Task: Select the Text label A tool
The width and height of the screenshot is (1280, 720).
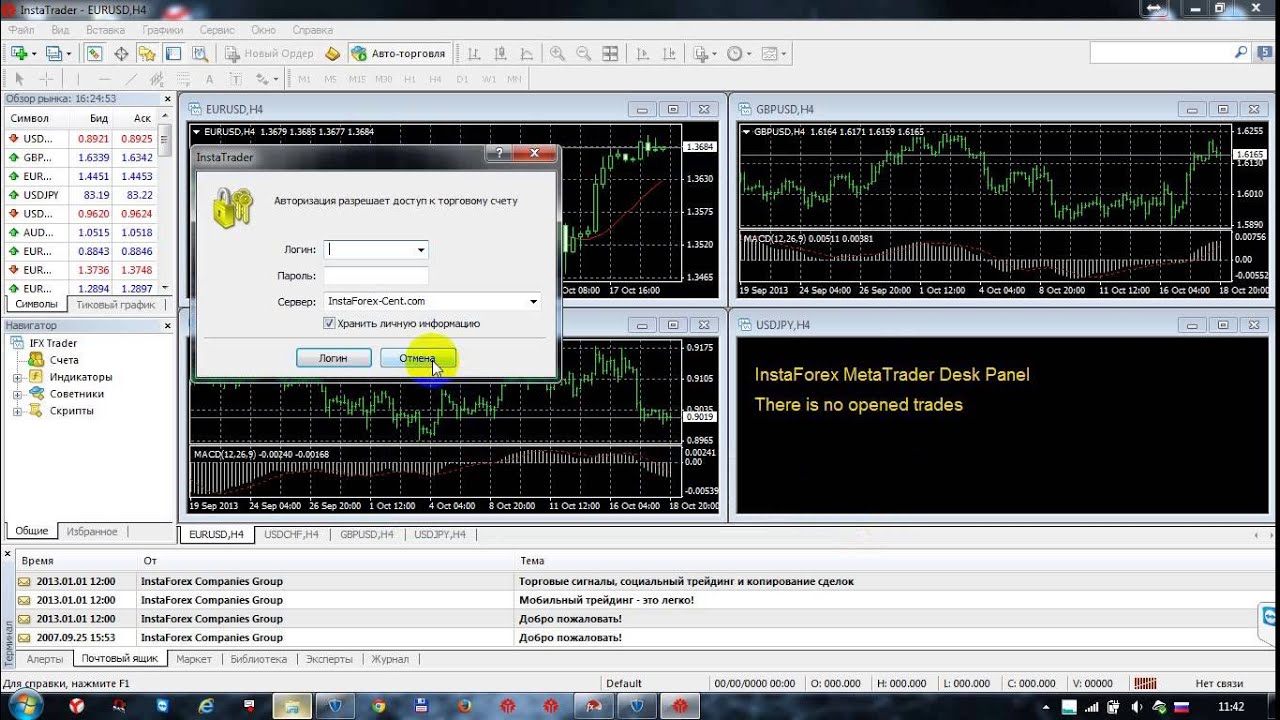Action: (209, 79)
